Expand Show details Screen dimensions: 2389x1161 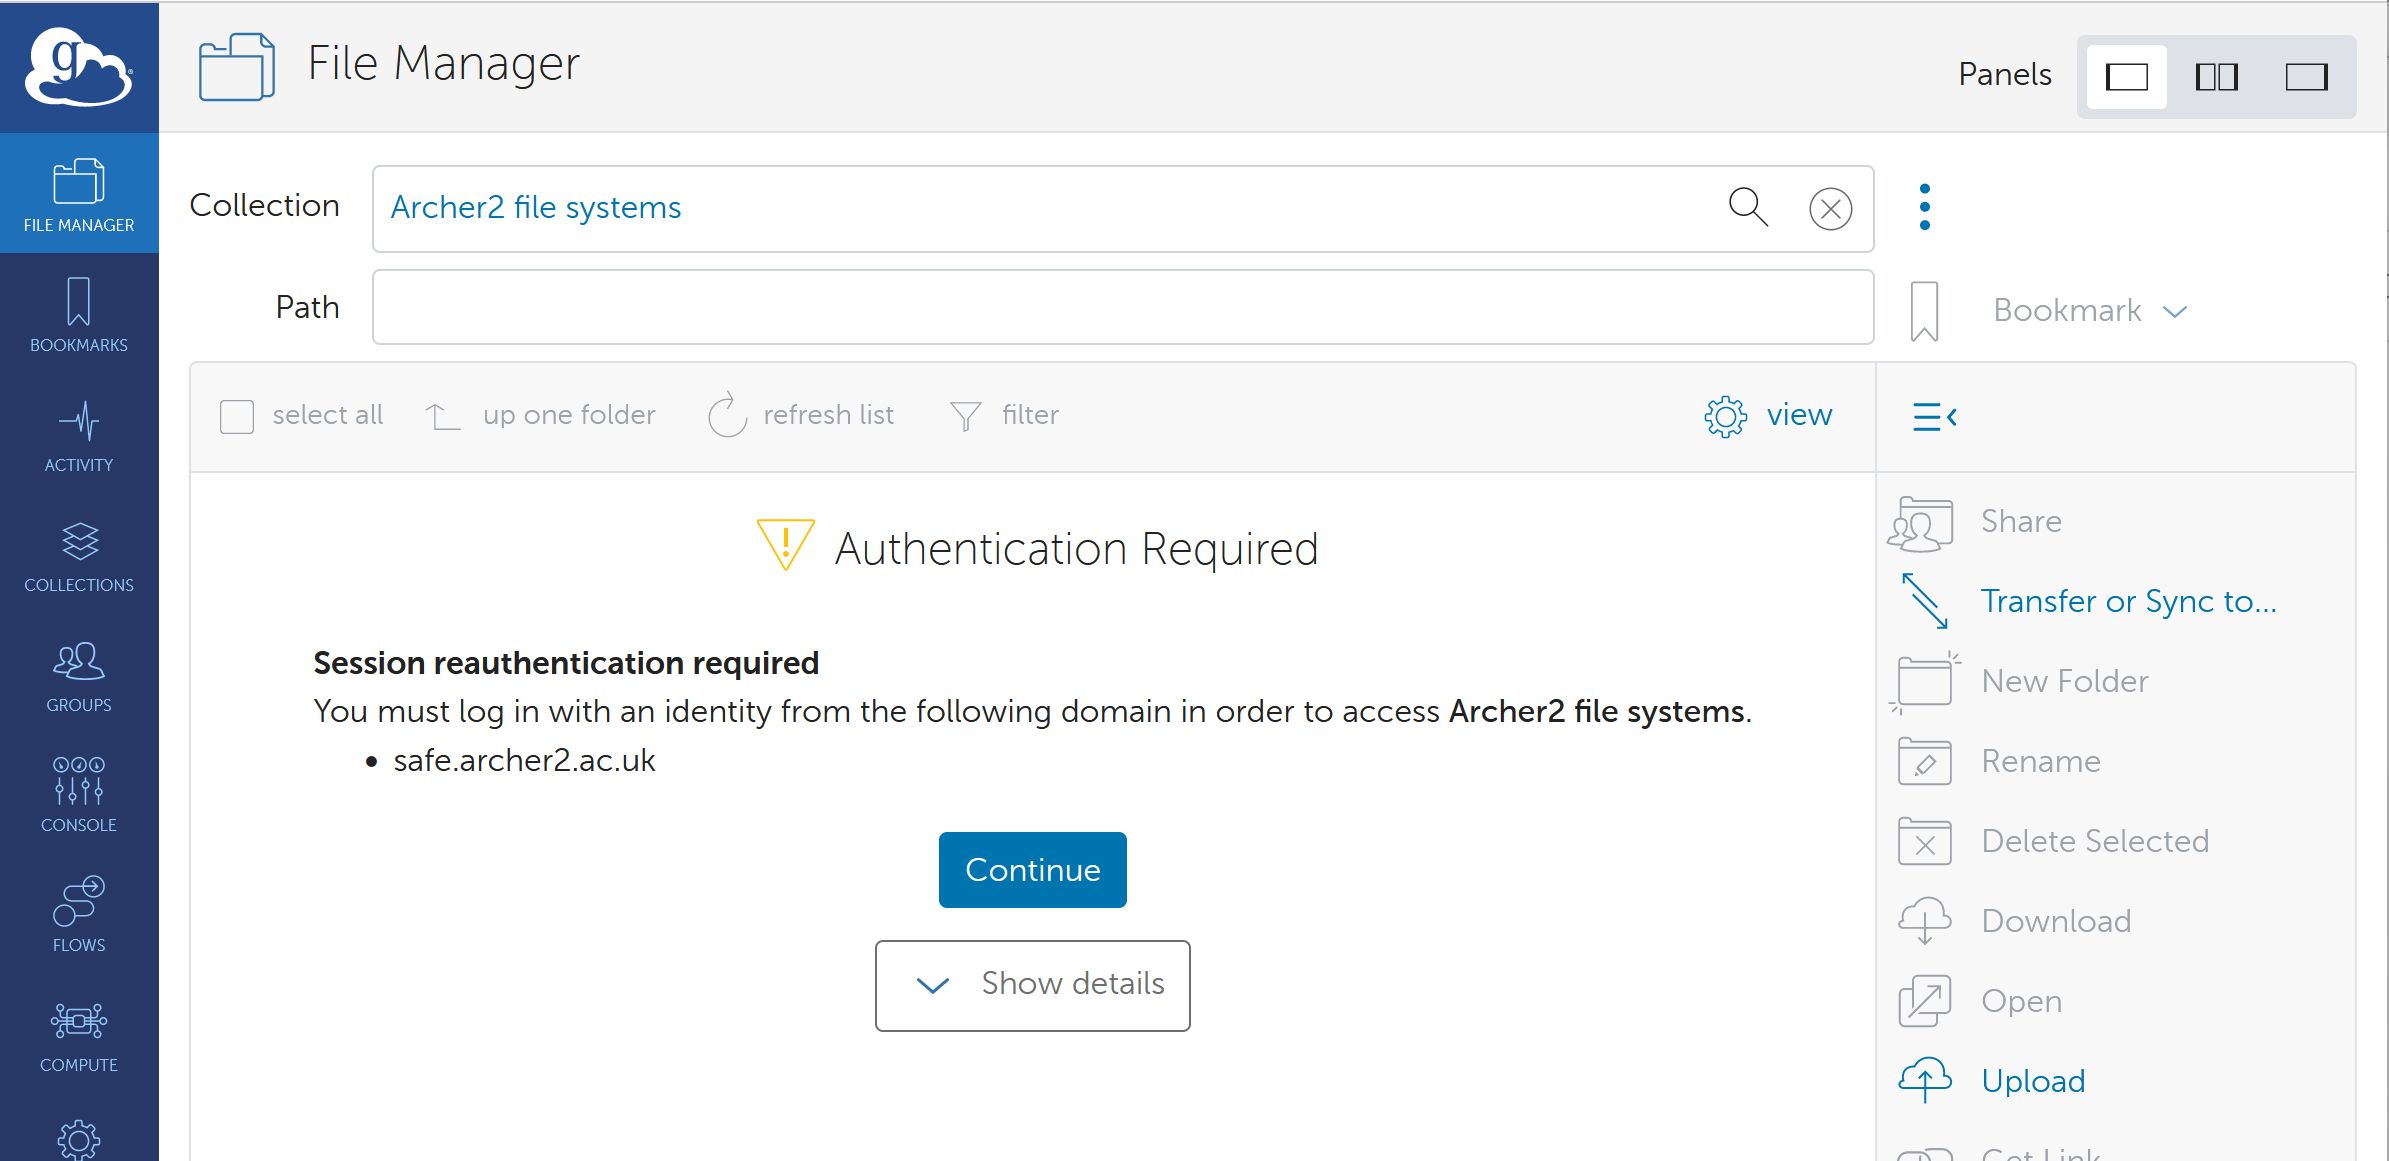click(x=1032, y=985)
